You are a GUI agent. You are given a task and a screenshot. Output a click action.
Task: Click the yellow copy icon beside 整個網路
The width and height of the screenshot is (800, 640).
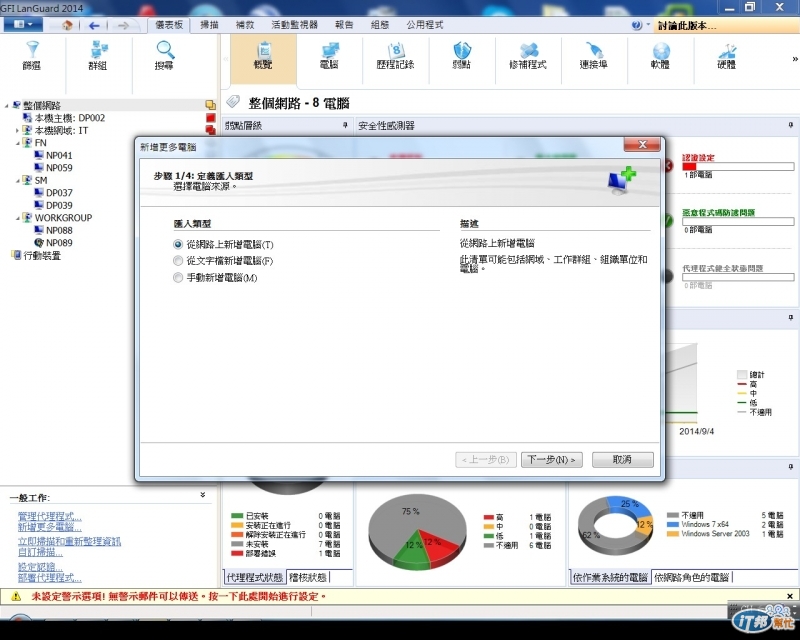[x=210, y=105]
